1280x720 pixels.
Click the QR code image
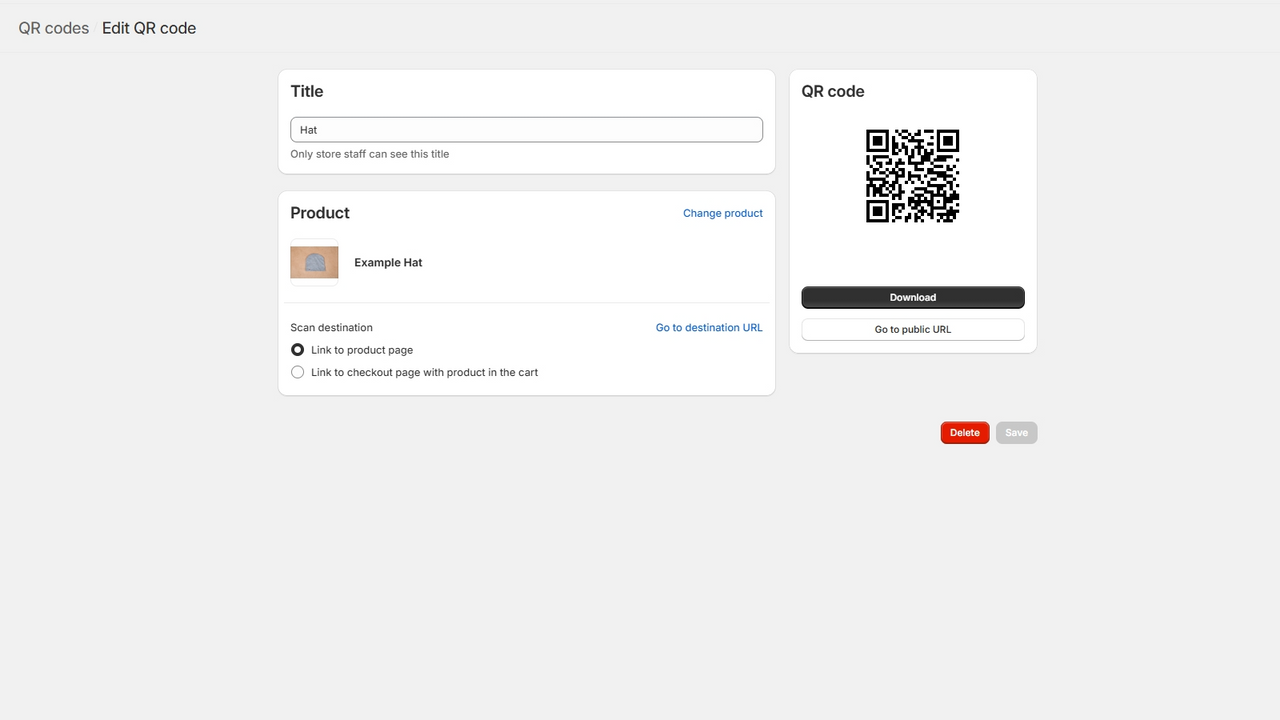913,175
